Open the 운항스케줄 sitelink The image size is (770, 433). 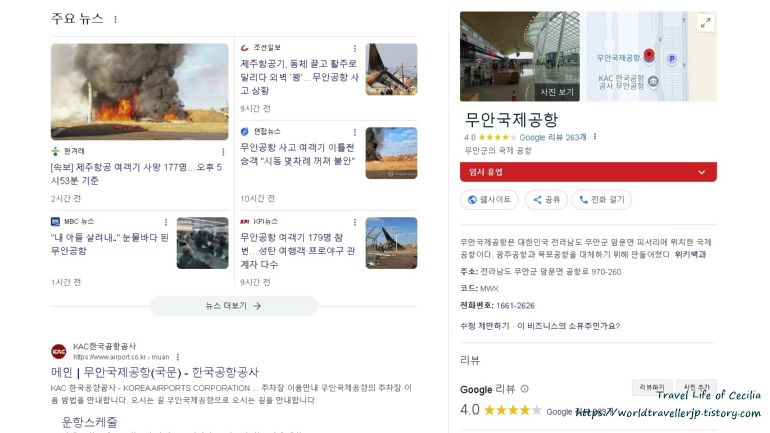(89, 422)
